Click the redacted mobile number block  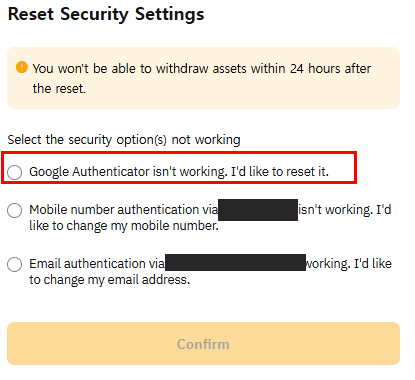(258, 210)
